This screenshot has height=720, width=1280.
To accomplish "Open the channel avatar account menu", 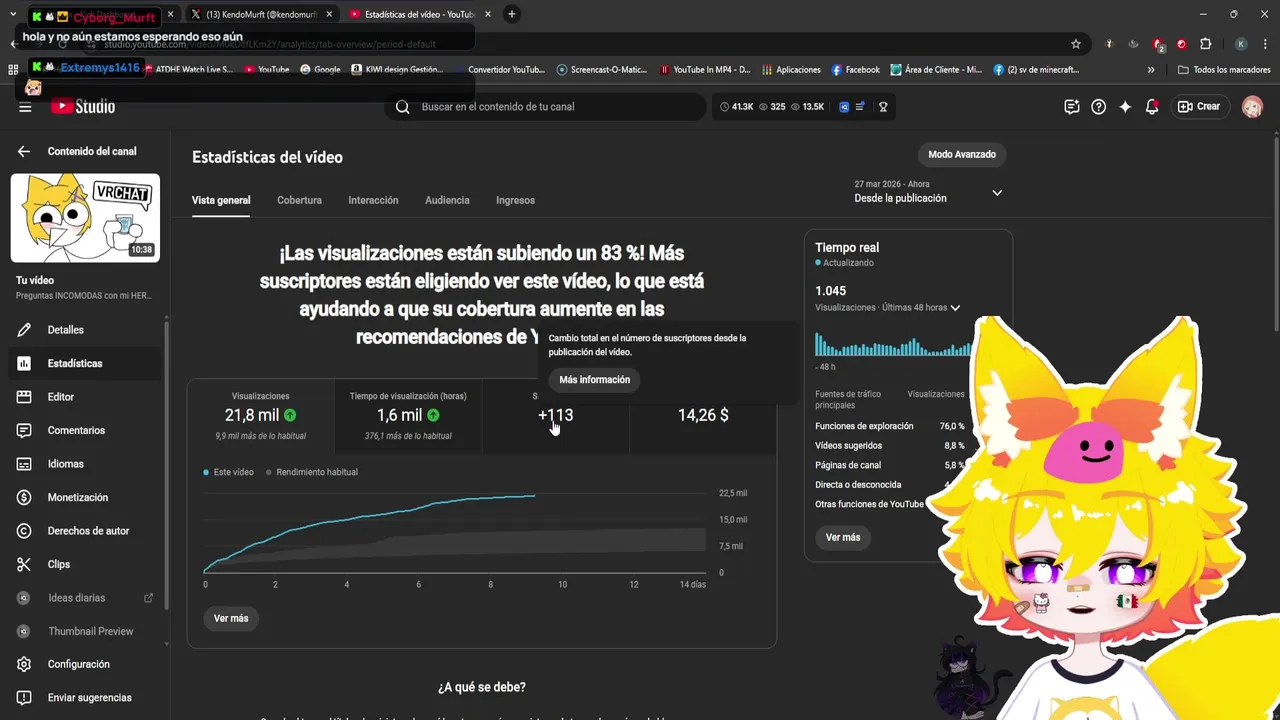I will [1252, 107].
